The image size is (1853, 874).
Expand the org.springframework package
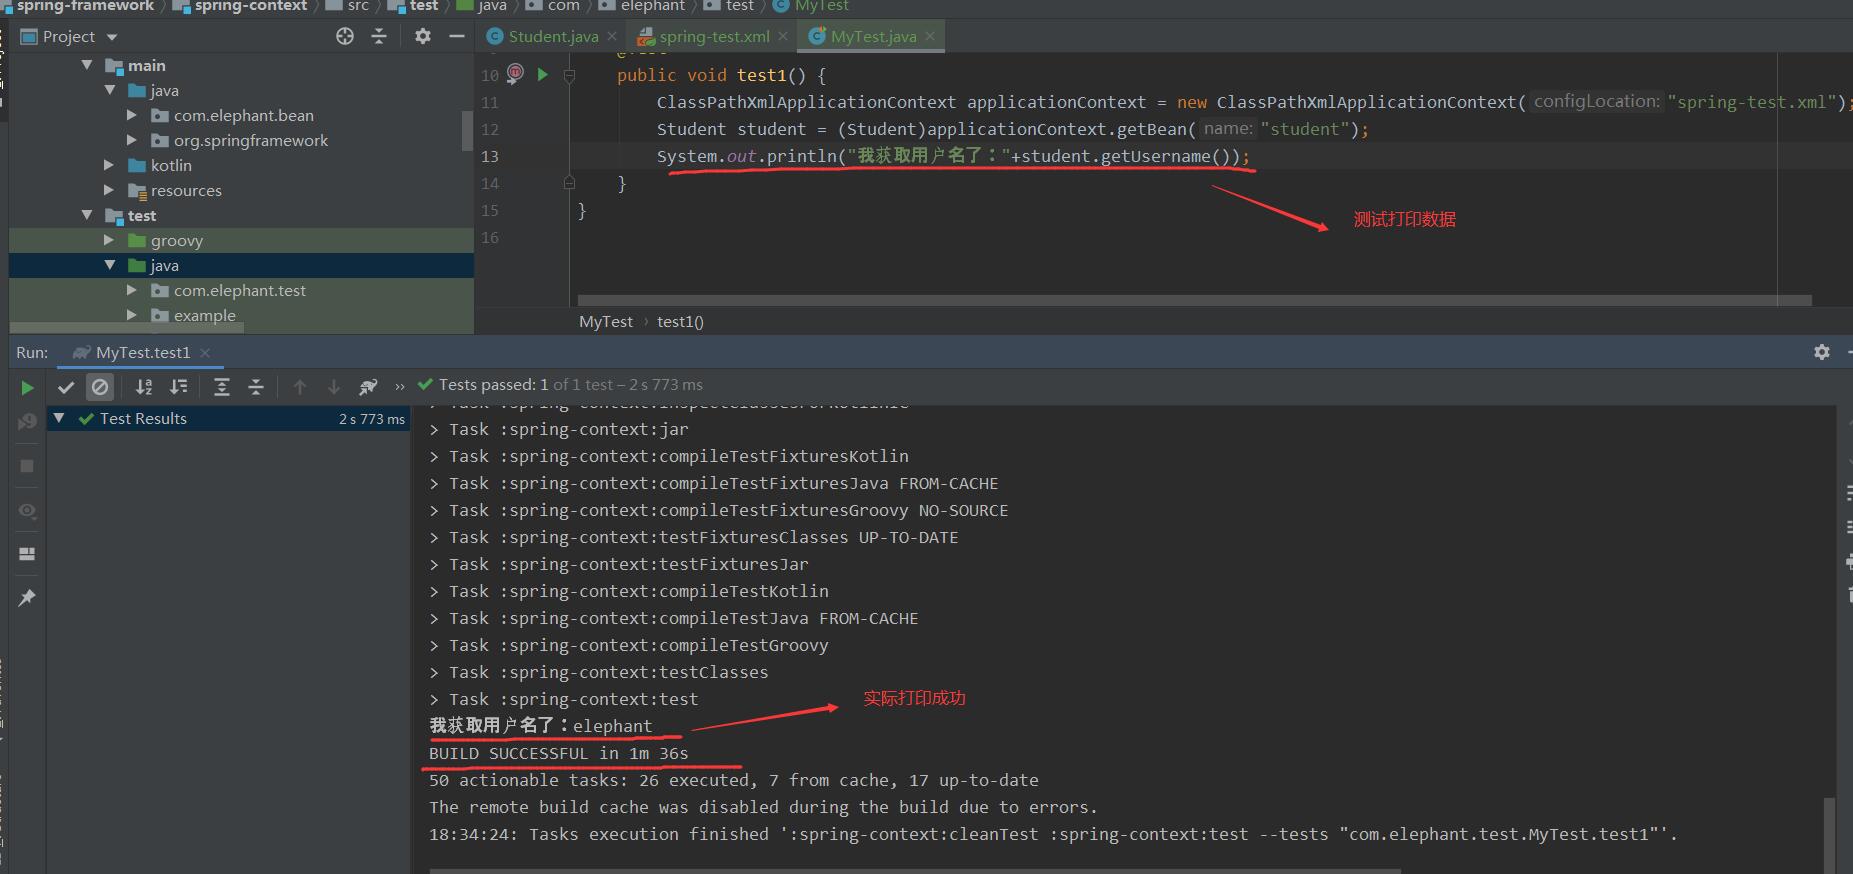coord(132,140)
